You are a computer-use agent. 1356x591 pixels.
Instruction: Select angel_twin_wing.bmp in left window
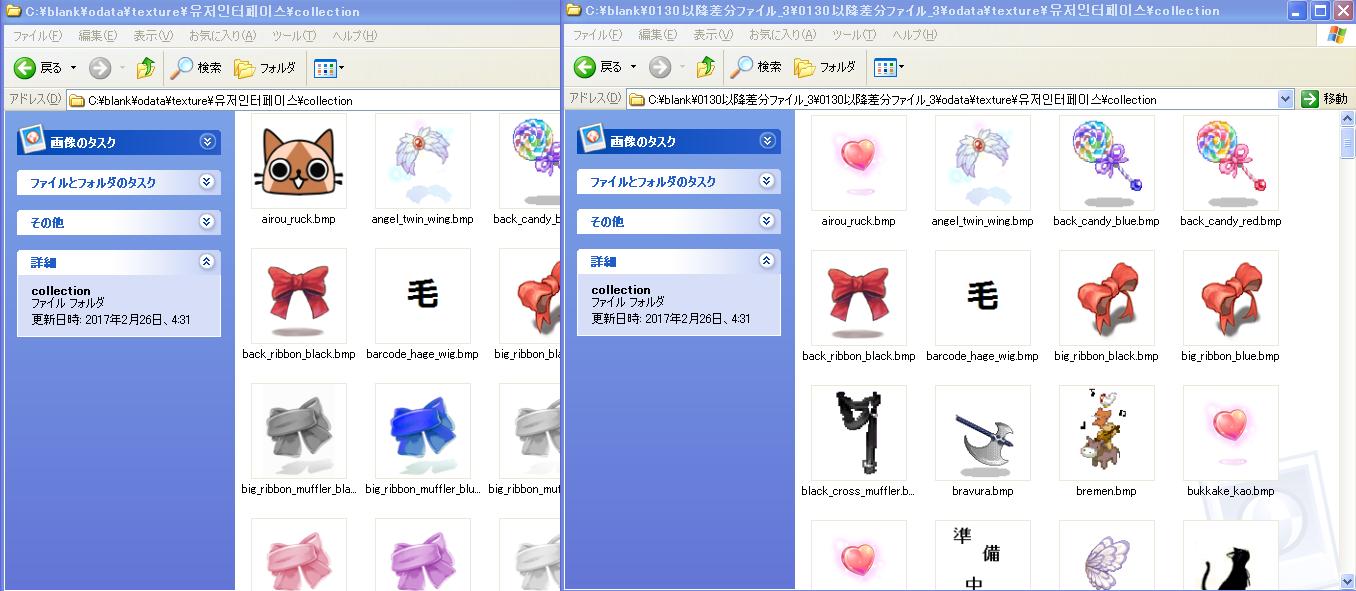point(423,161)
